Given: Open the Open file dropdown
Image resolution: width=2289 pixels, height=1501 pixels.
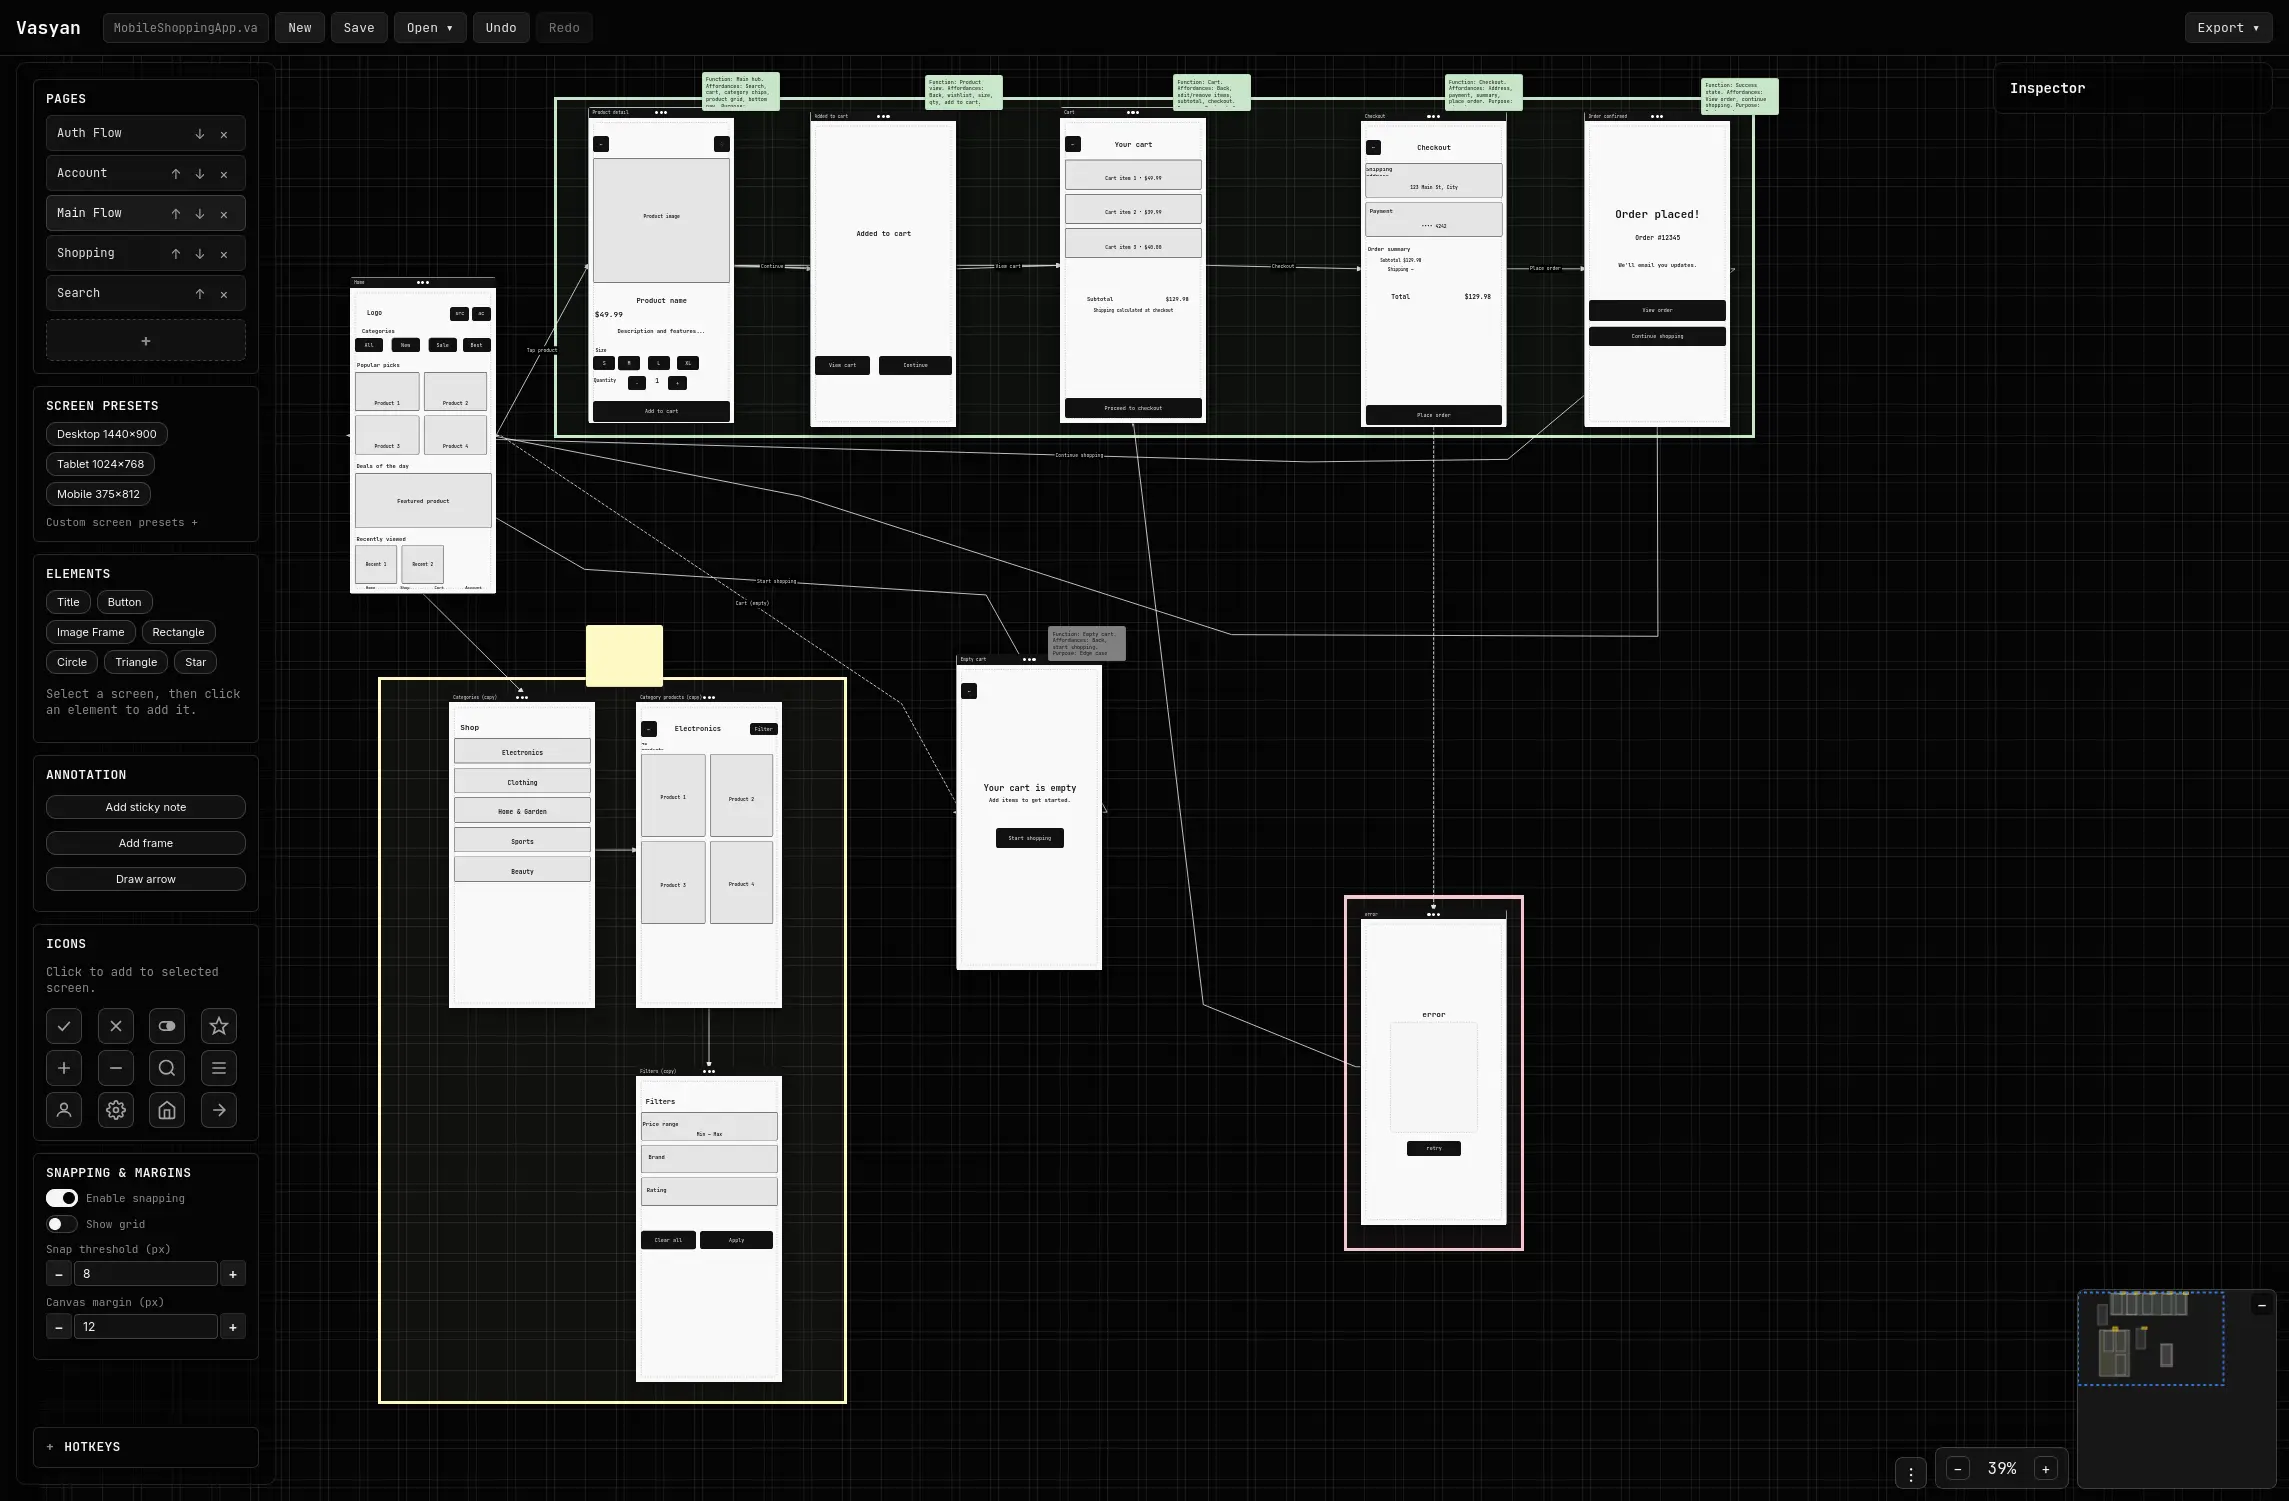Looking at the screenshot, I should point(429,27).
